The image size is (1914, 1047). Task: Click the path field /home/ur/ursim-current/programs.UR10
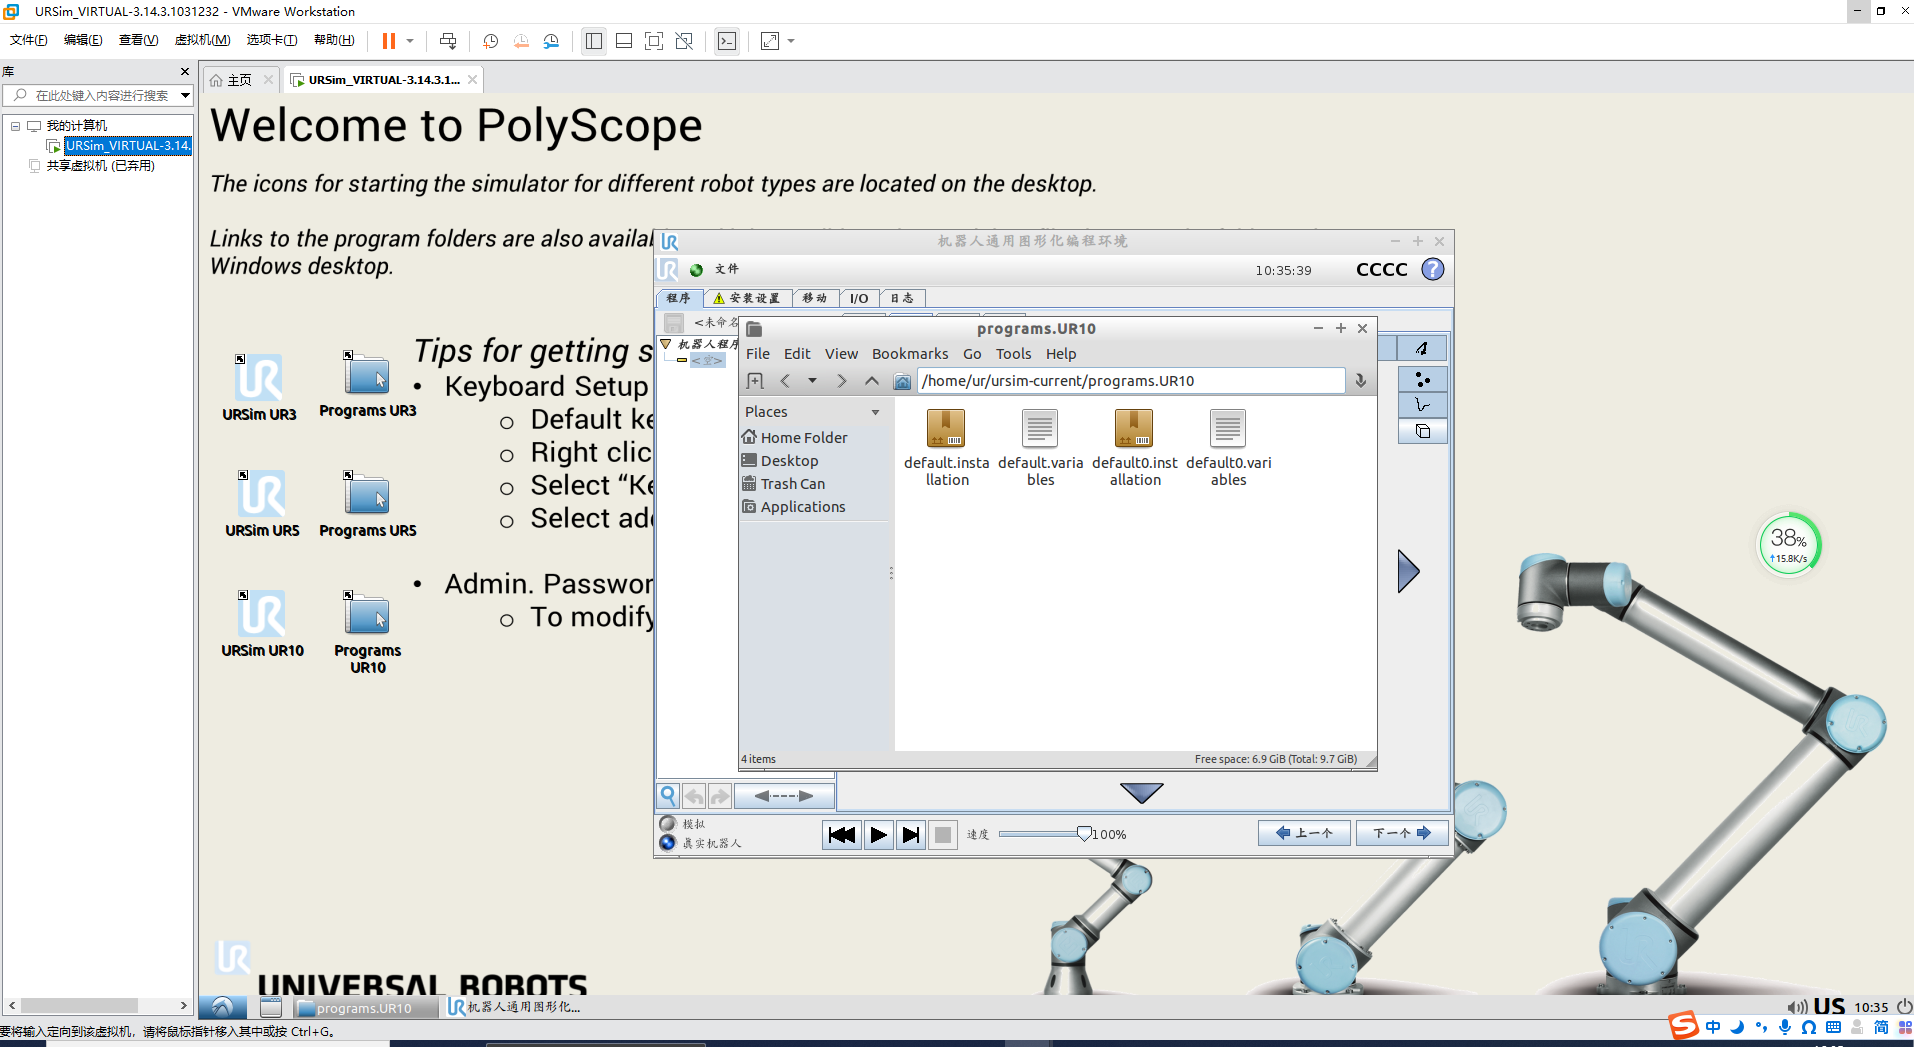point(1131,381)
